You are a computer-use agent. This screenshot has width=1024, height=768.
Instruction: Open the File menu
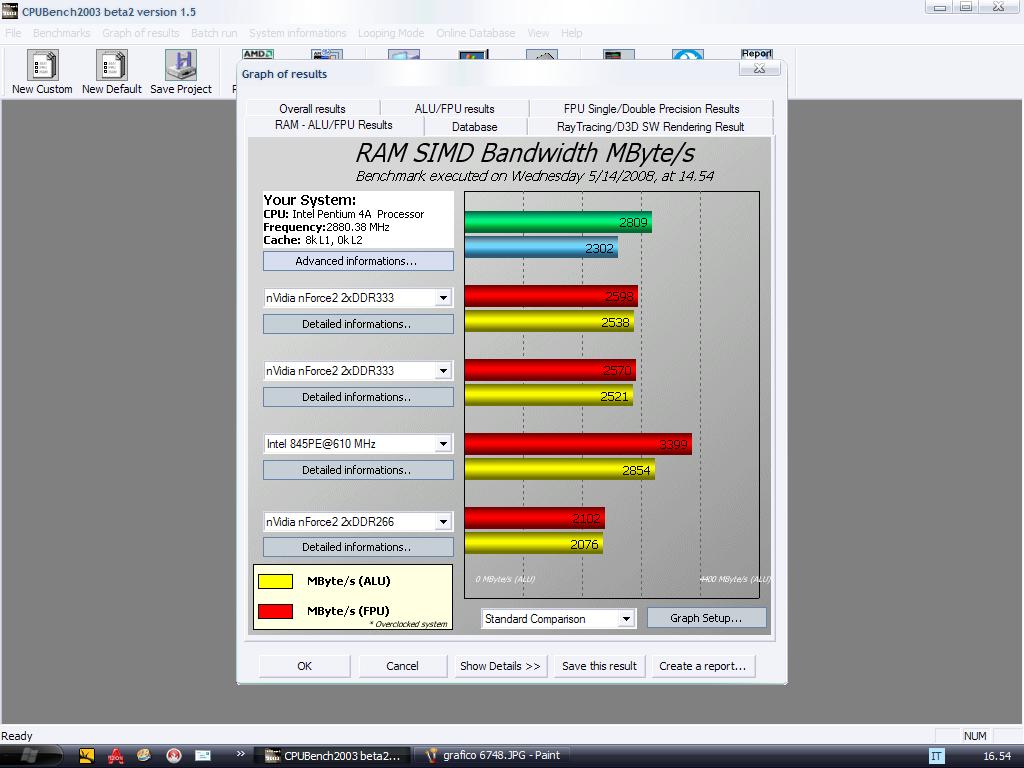coord(13,33)
